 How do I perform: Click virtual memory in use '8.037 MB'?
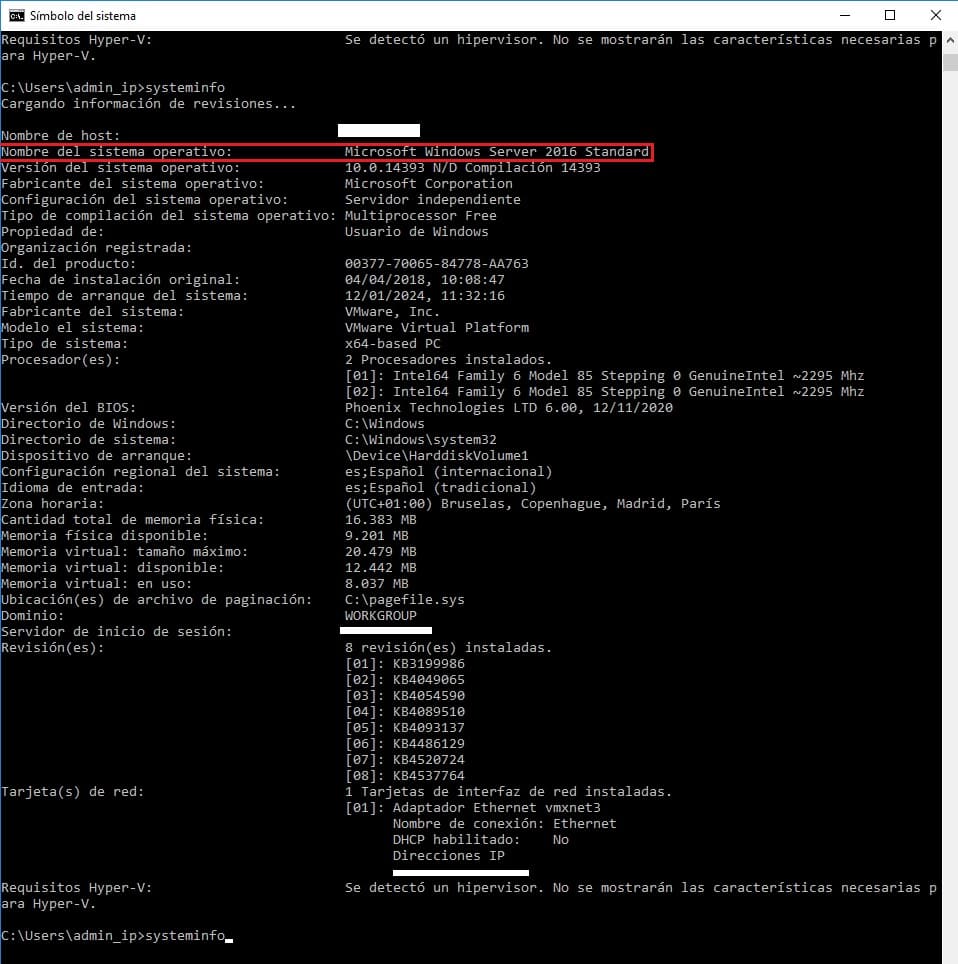376,583
